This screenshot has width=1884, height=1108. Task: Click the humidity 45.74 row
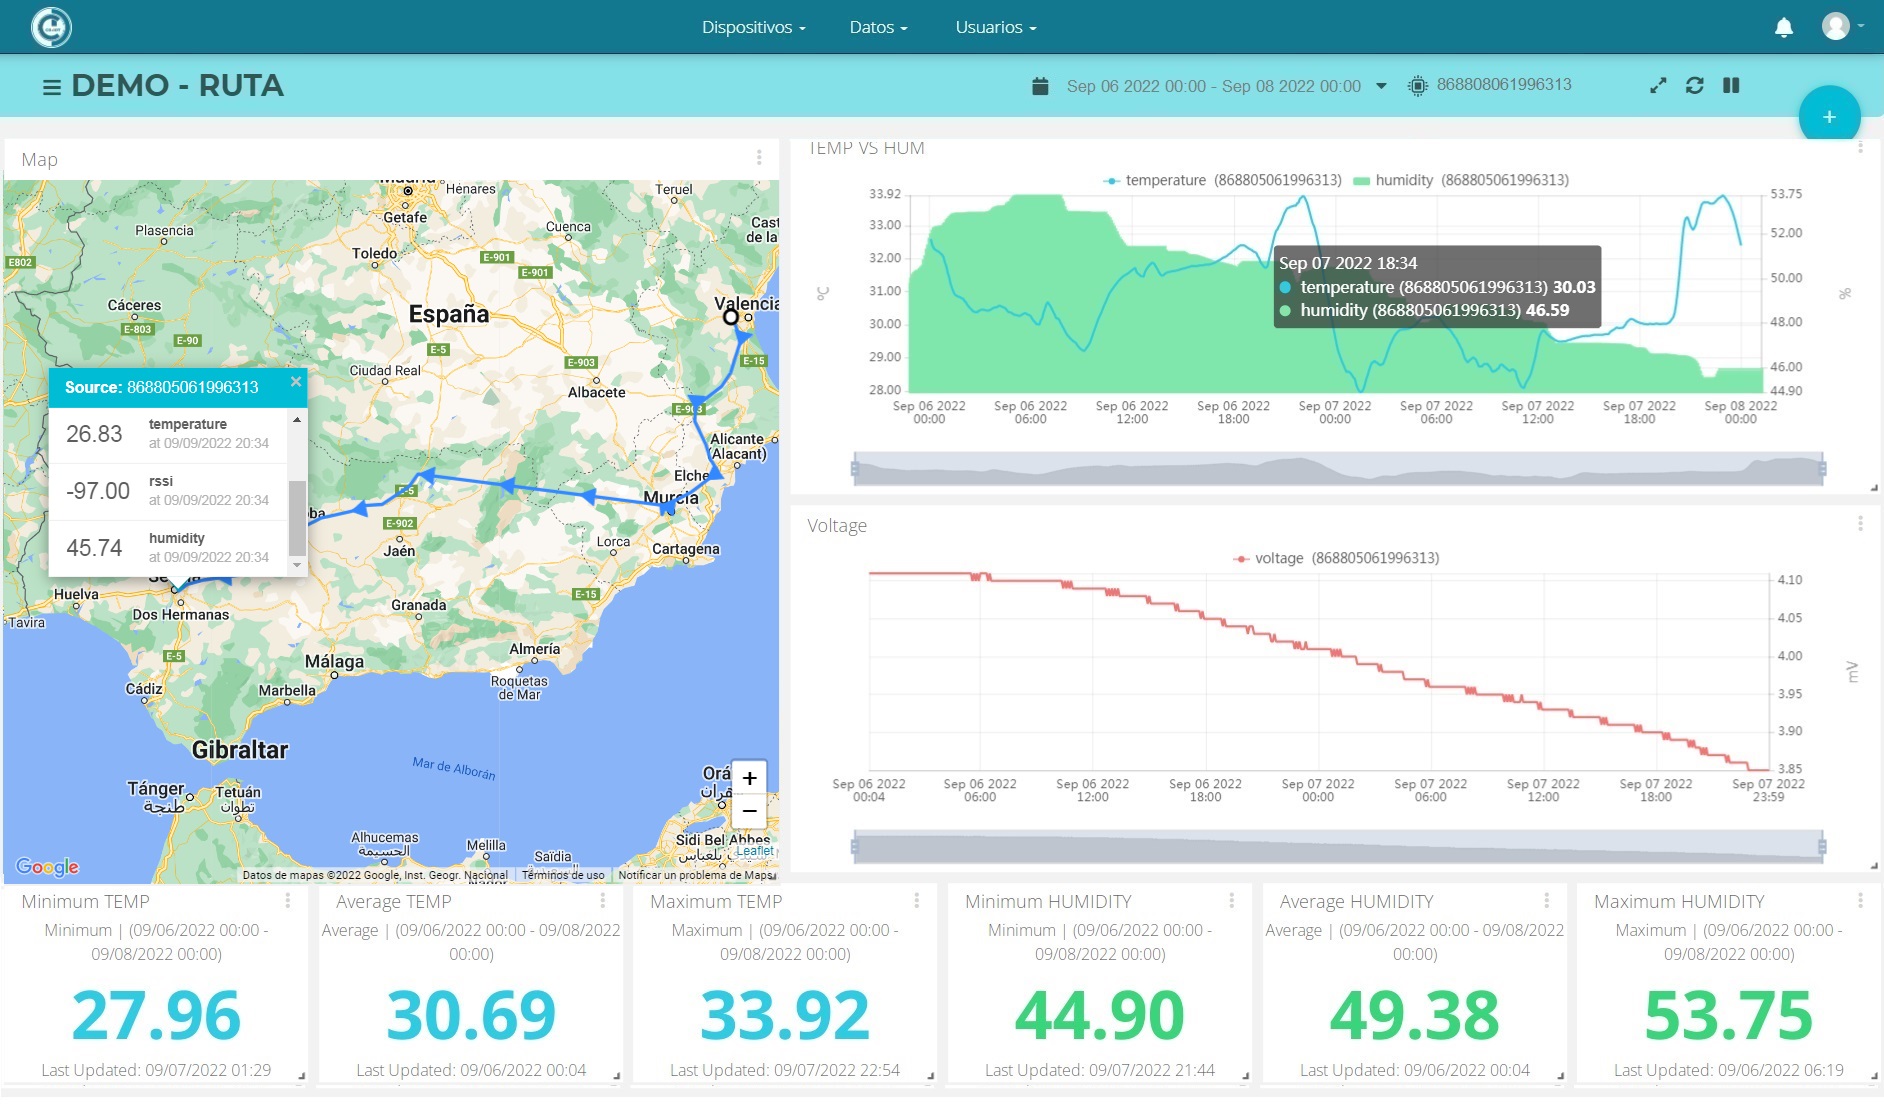point(168,548)
